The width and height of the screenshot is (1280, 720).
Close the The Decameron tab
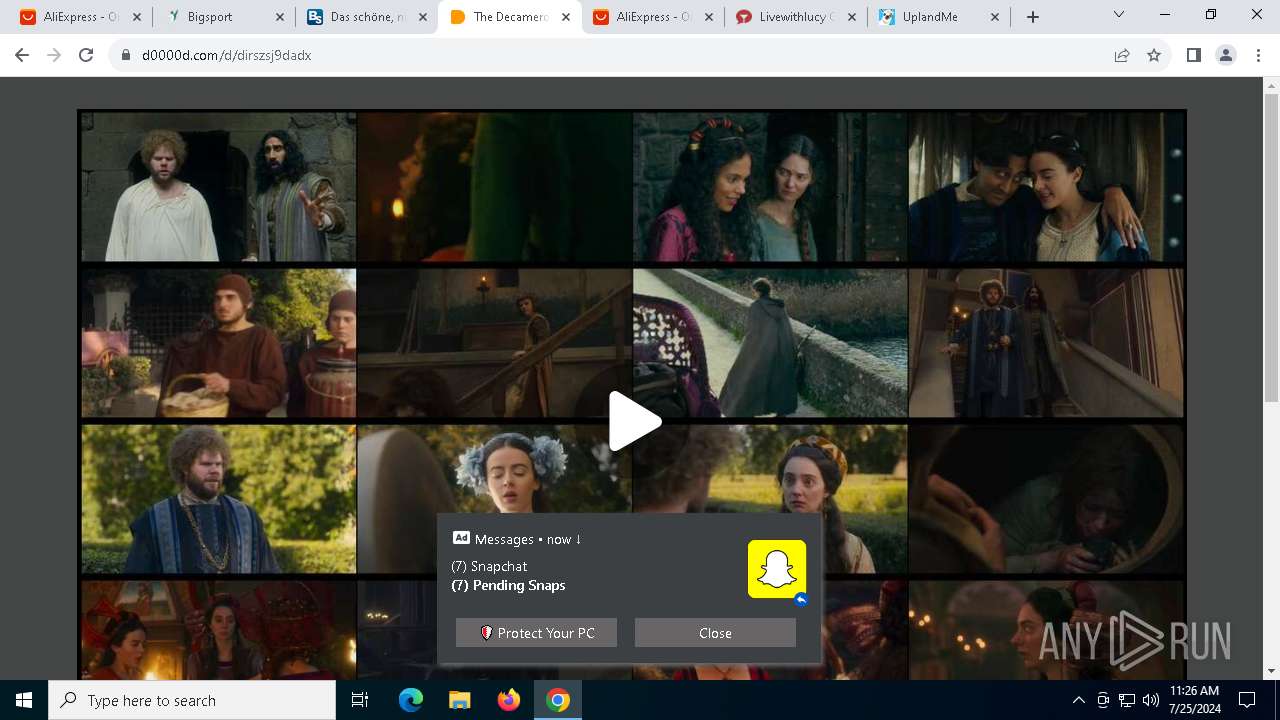[x=566, y=17]
